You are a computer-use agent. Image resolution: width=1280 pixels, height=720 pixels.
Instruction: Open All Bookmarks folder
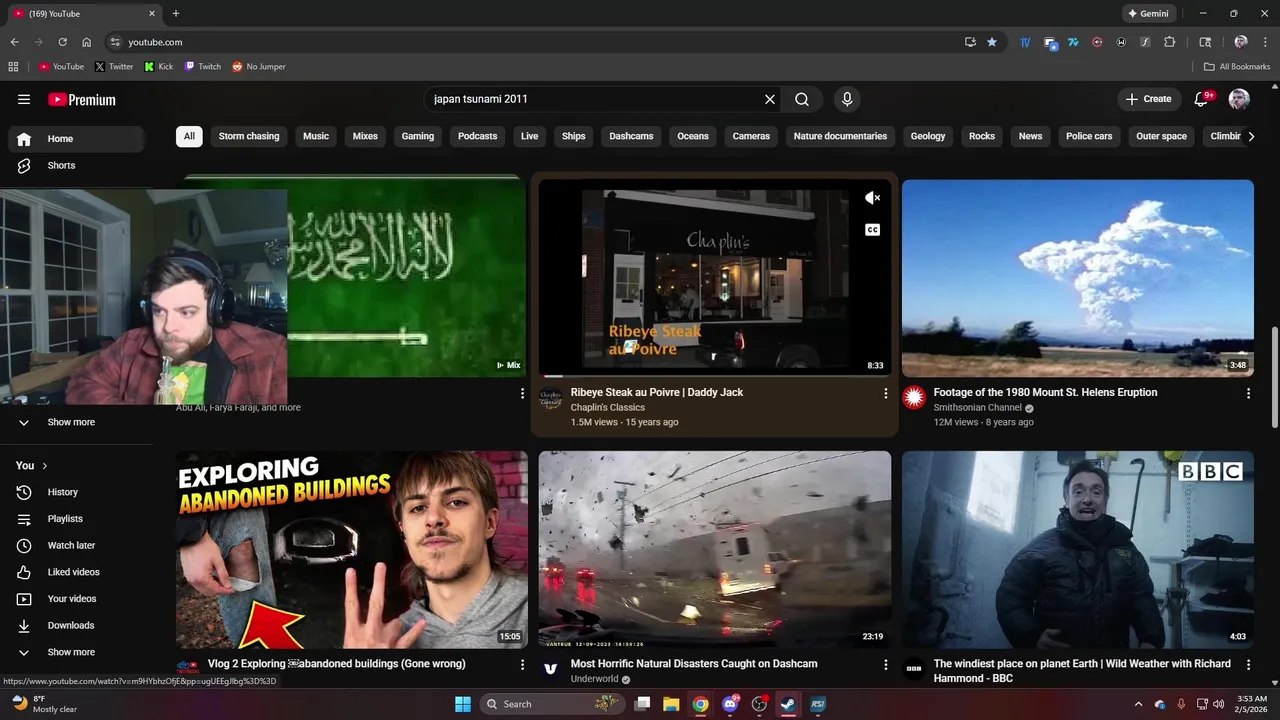[x=1237, y=67]
